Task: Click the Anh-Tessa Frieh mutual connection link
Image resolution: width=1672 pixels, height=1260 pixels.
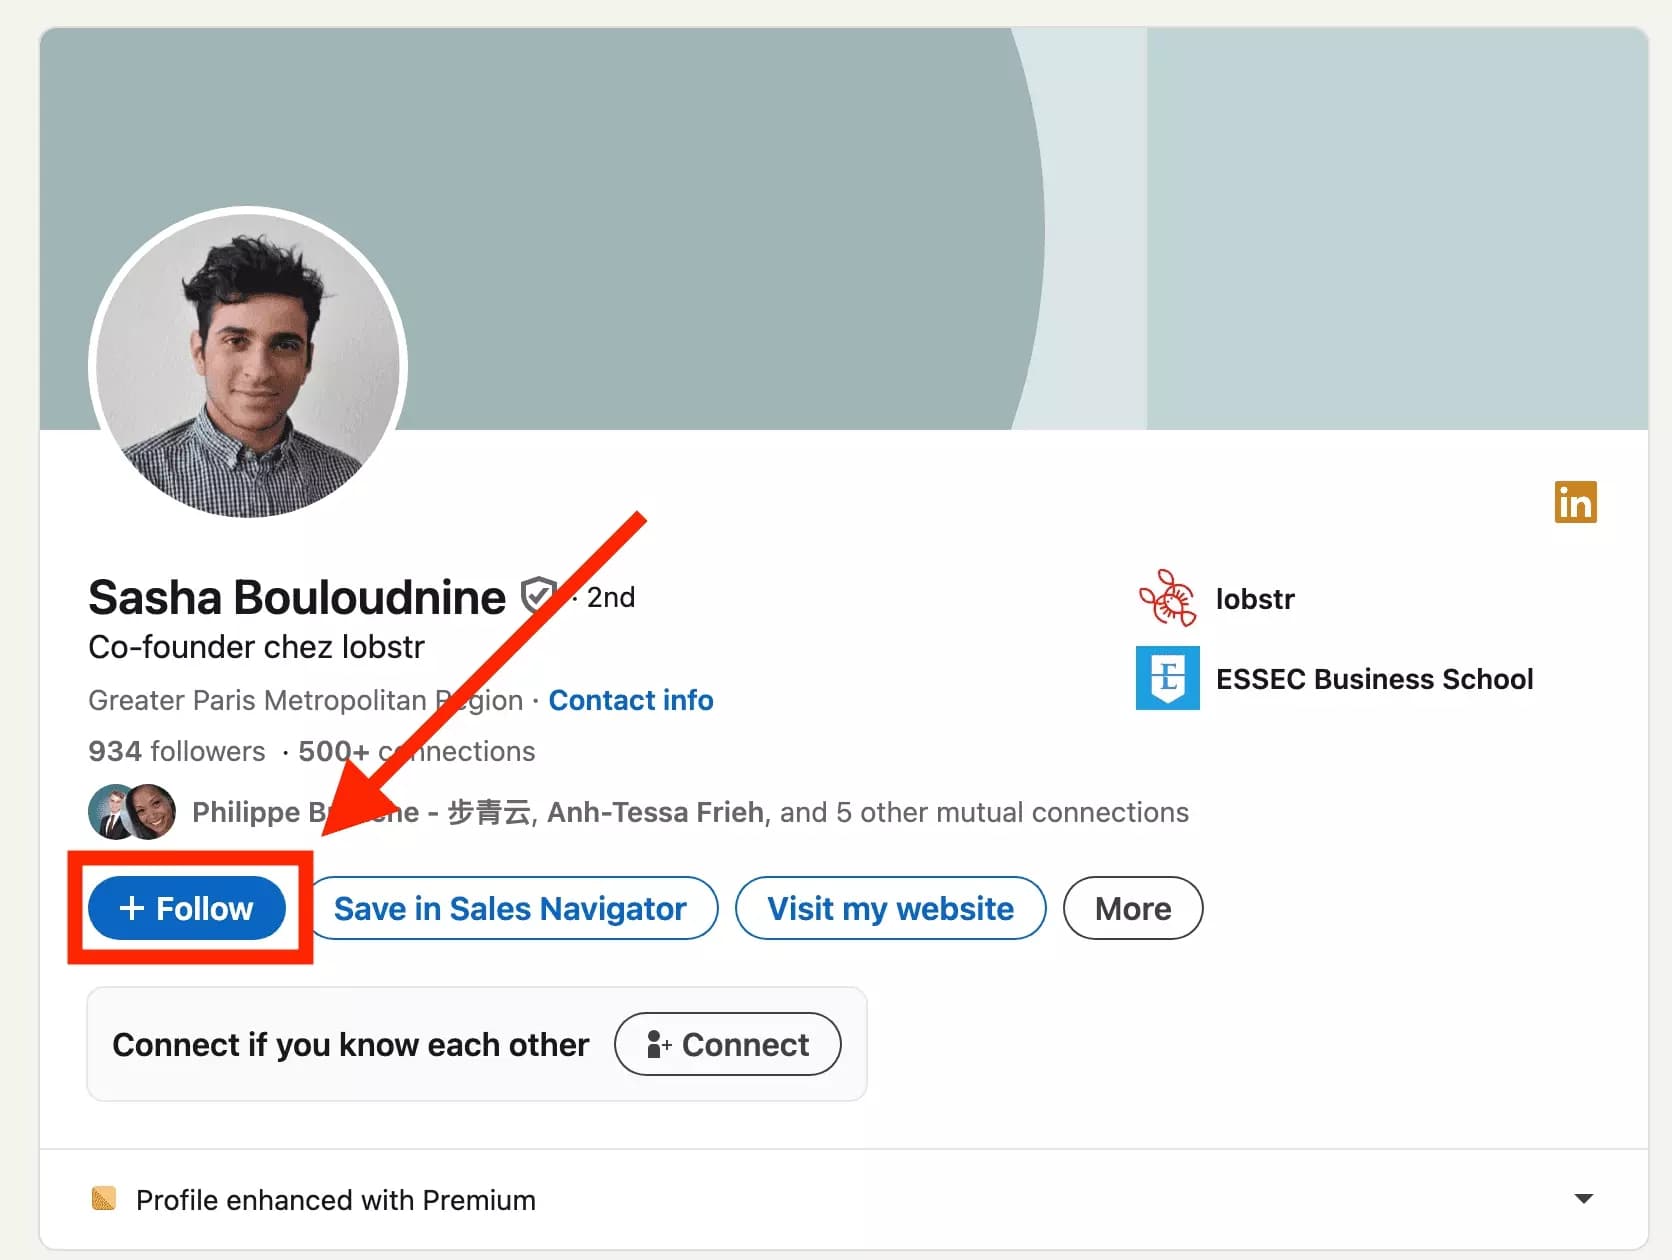Action: [x=656, y=812]
